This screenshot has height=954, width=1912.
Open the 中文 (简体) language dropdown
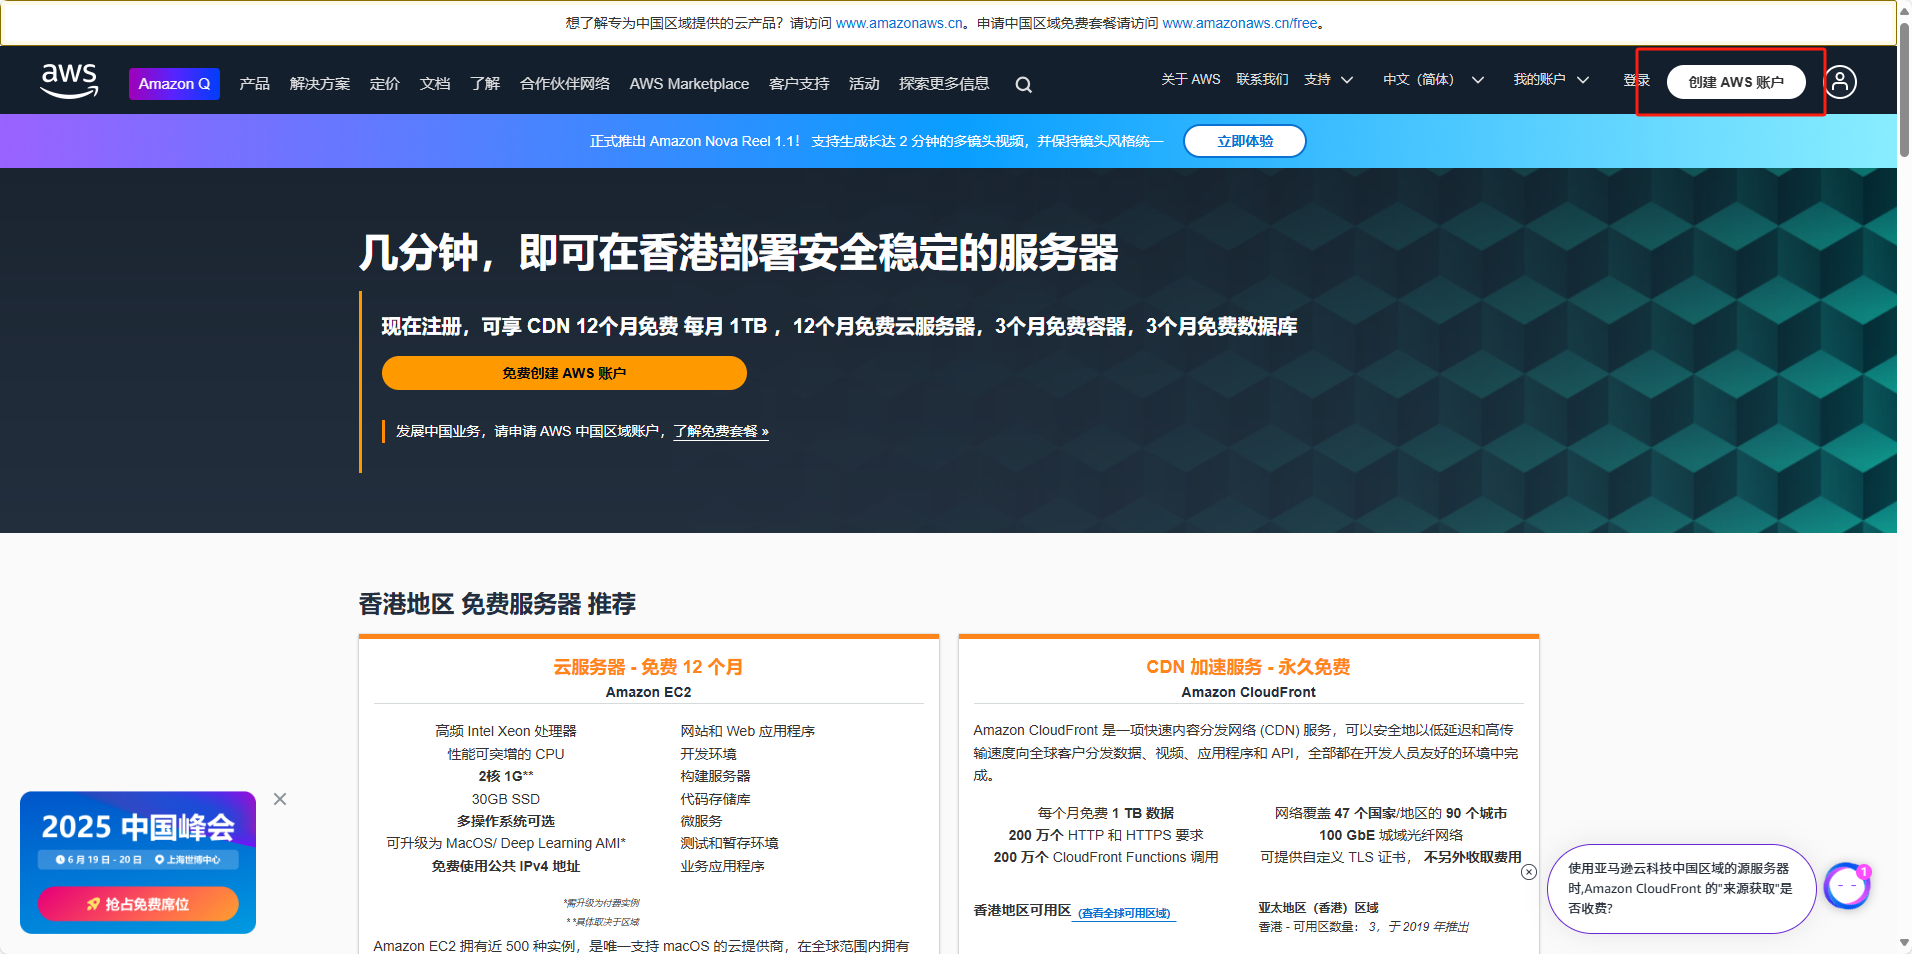pos(1432,80)
